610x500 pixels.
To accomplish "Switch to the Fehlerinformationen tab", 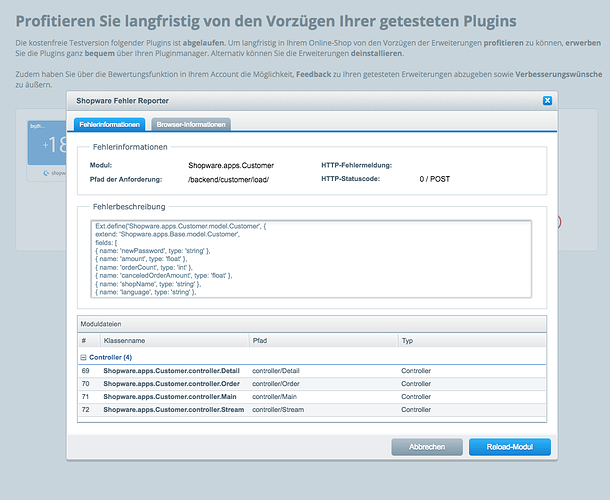I will coord(109,125).
